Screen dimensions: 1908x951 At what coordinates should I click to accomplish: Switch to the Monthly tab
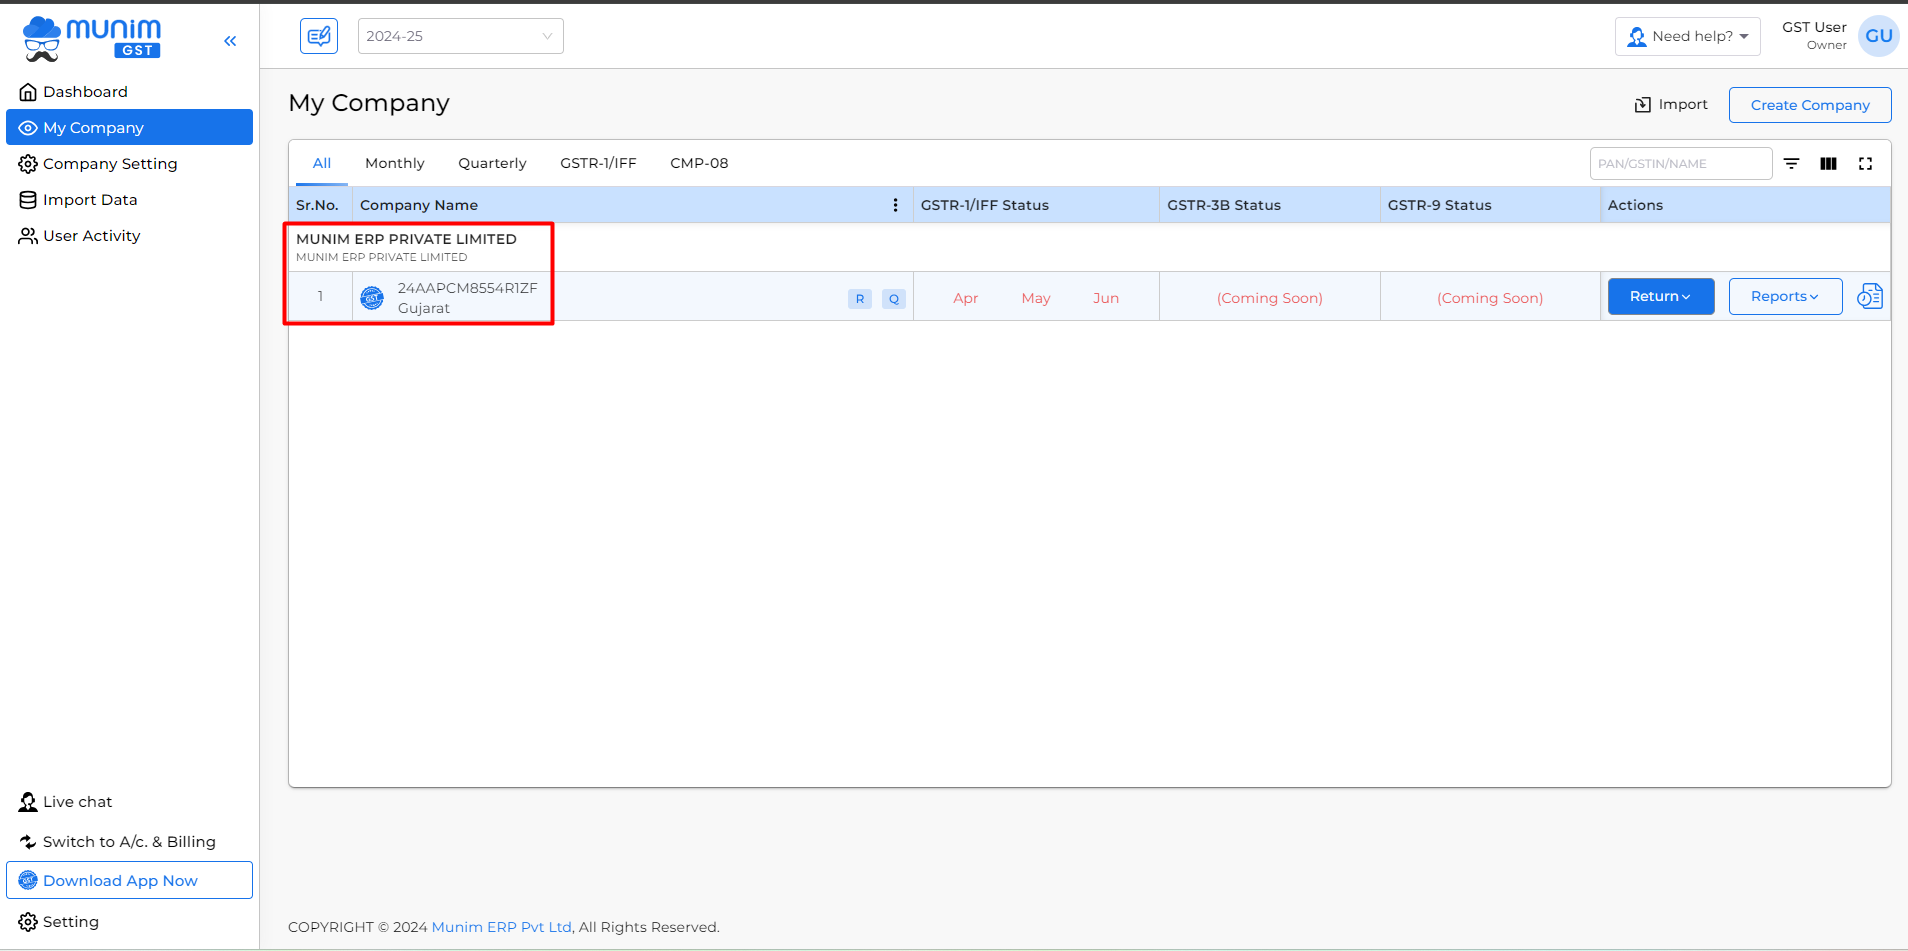coord(395,163)
